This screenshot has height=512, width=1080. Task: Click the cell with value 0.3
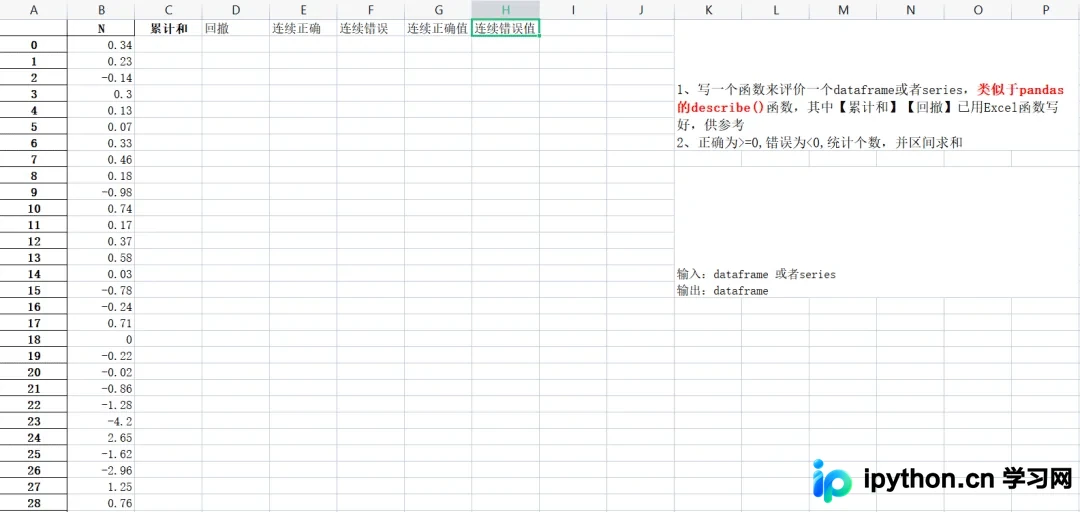[101, 94]
